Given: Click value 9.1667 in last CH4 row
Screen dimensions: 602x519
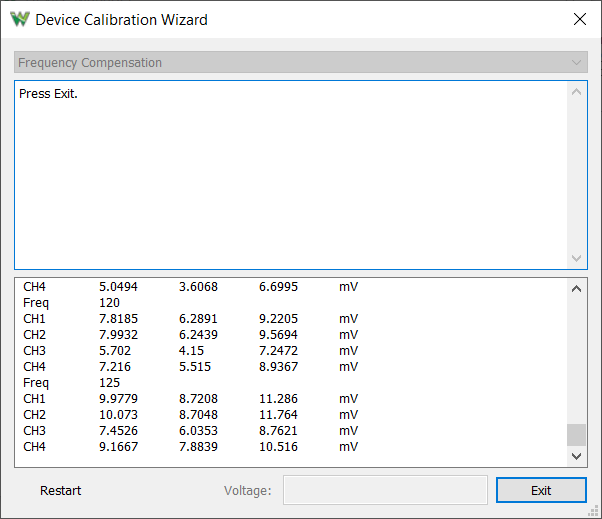Looking at the screenshot, I should click(x=118, y=447).
